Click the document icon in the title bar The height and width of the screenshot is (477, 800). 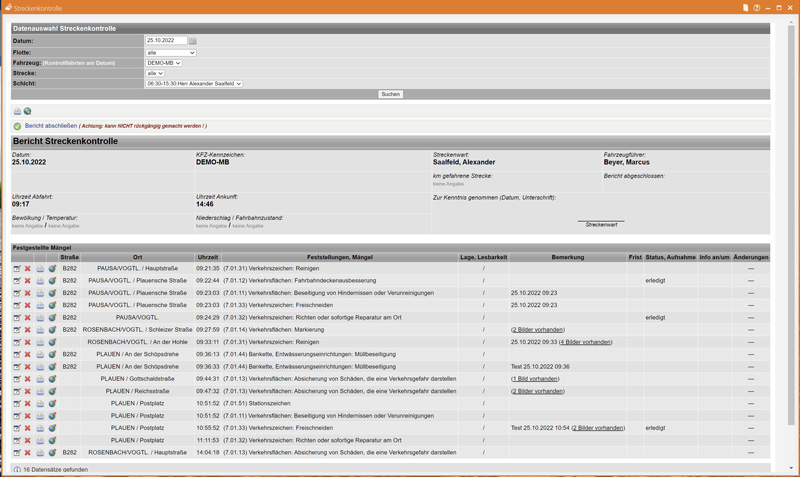pyautogui.click(x=745, y=8)
